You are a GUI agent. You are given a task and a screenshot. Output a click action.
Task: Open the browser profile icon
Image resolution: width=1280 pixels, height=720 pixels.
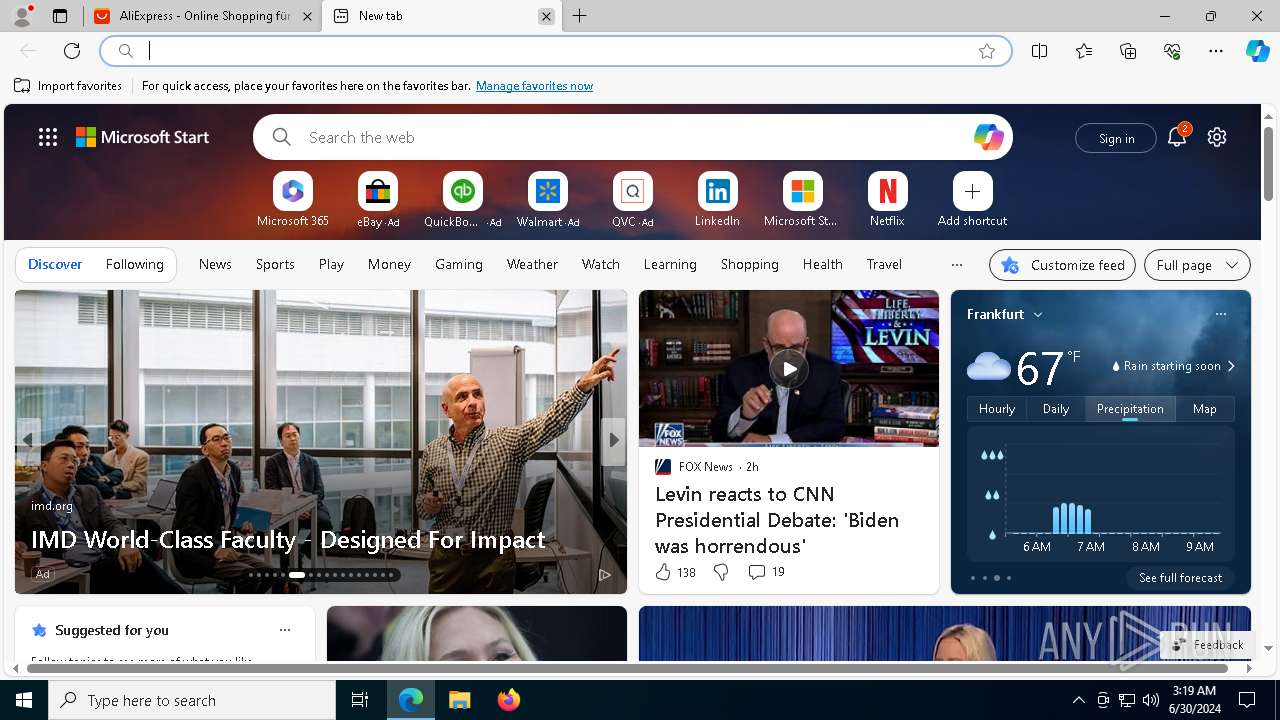[x=22, y=16]
